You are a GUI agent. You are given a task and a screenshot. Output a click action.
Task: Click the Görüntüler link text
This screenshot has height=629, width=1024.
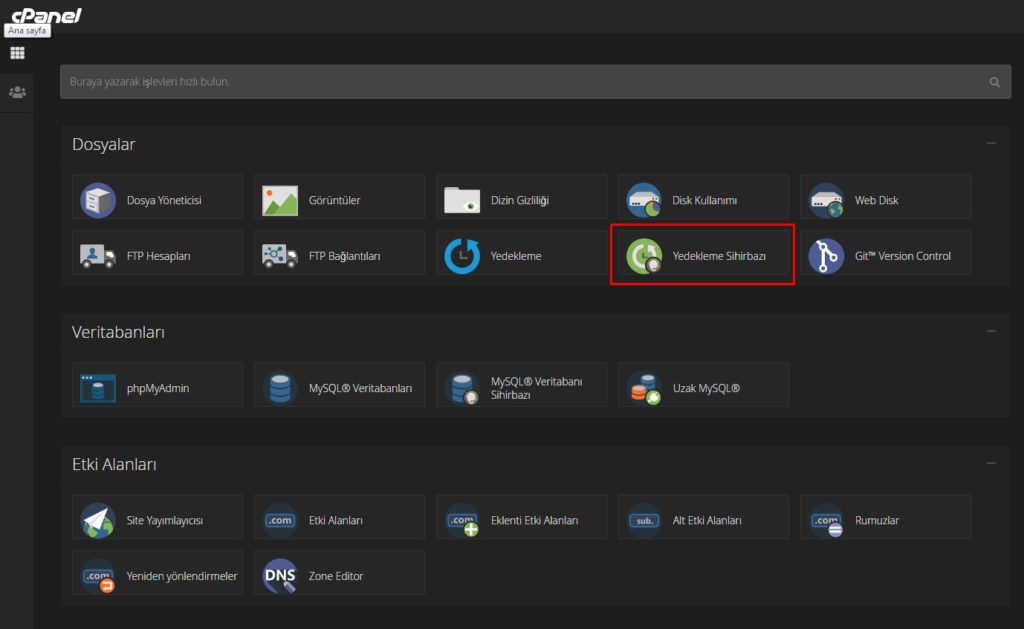click(334, 200)
